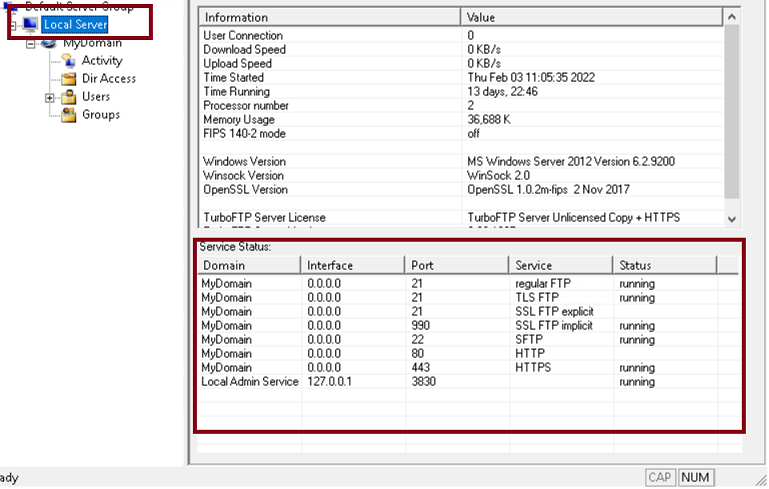Screen dimensions: 769x489
Task: Click the value 36,688 K
Action: [488, 120]
